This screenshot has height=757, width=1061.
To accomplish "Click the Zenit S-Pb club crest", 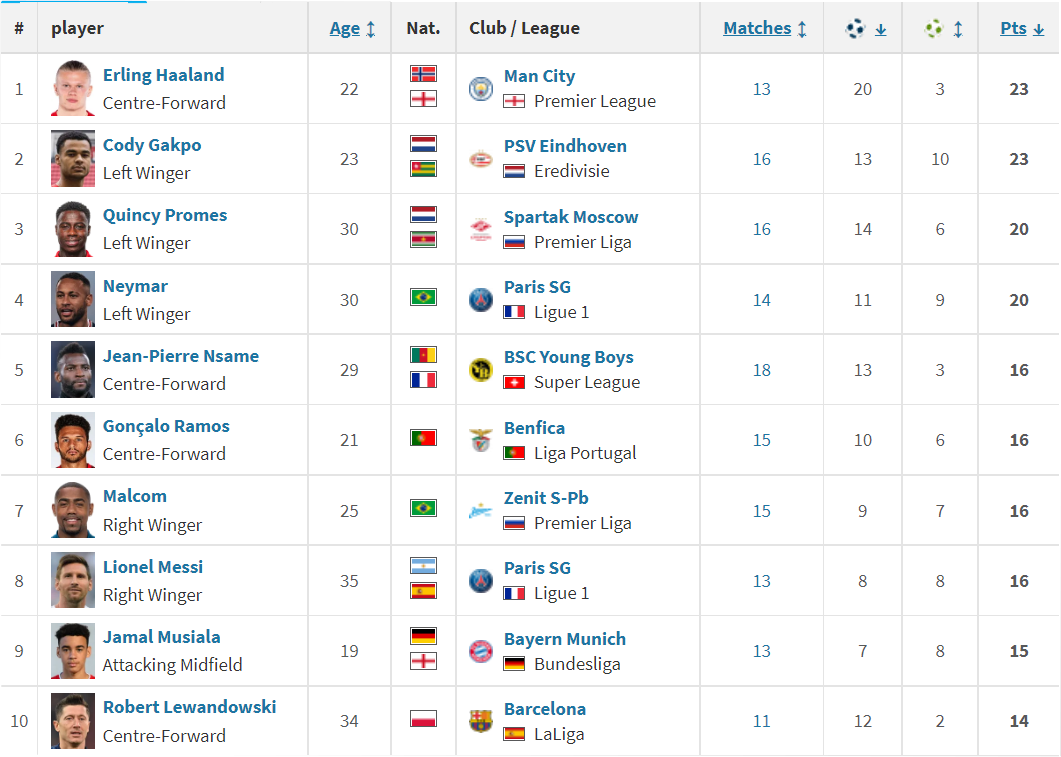I will 481,511.
